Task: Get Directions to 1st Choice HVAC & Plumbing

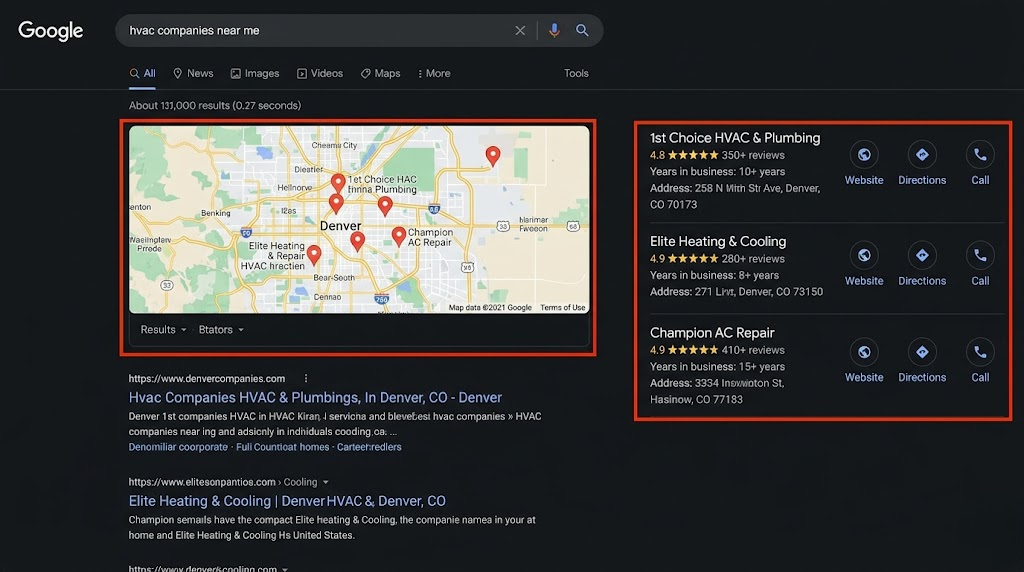Action: coord(921,165)
